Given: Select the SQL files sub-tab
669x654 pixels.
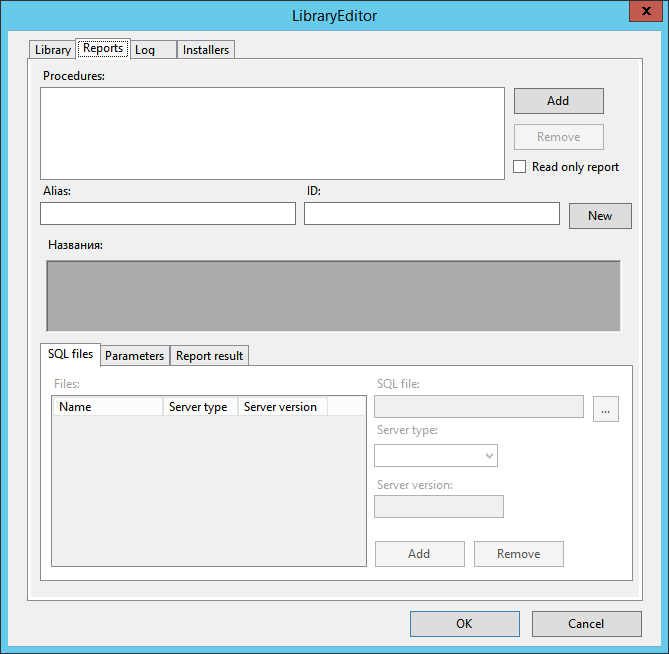Looking at the screenshot, I should click(70, 354).
